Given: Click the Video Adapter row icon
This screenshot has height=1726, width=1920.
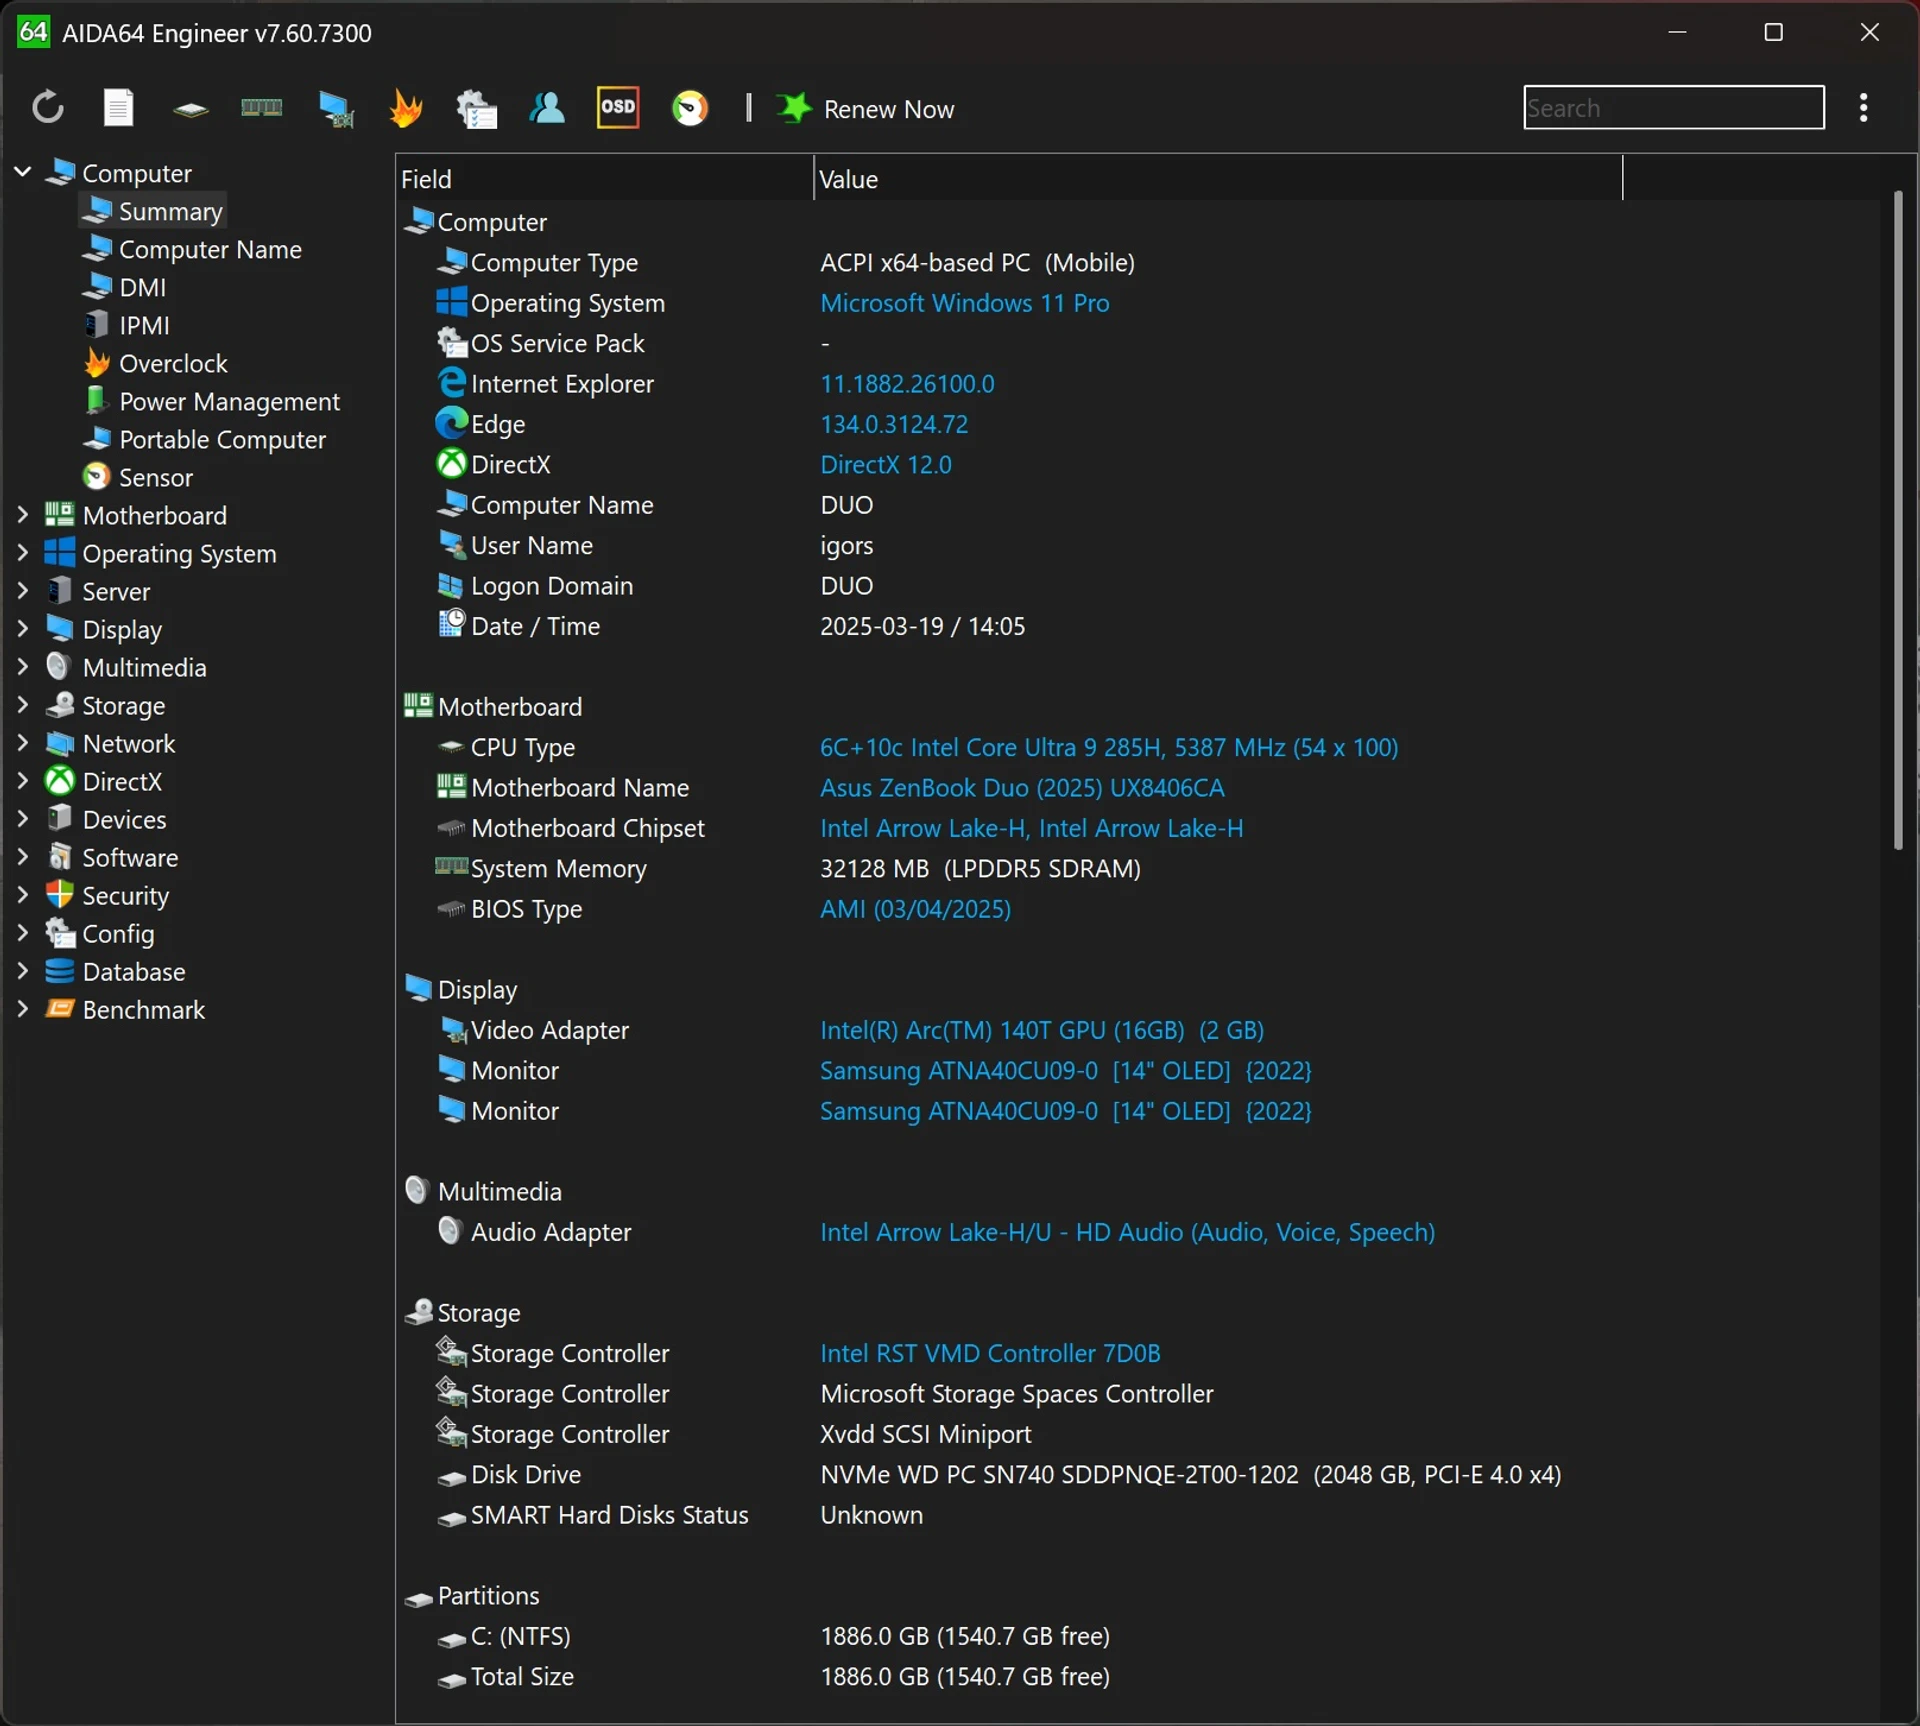Looking at the screenshot, I should [454, 1029].
